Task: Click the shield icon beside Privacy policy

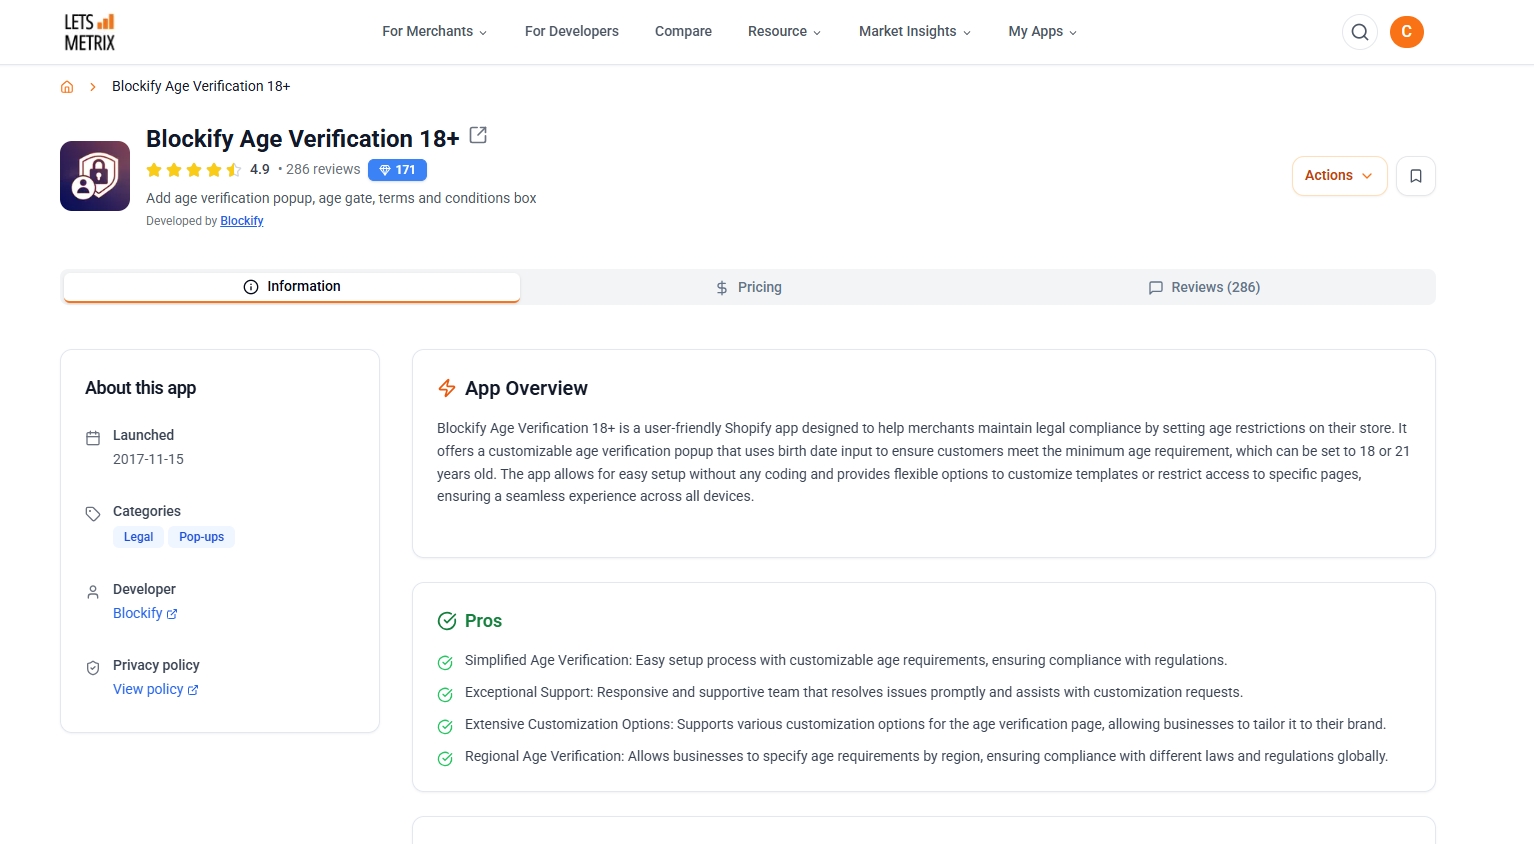Action: click(93, 668)
